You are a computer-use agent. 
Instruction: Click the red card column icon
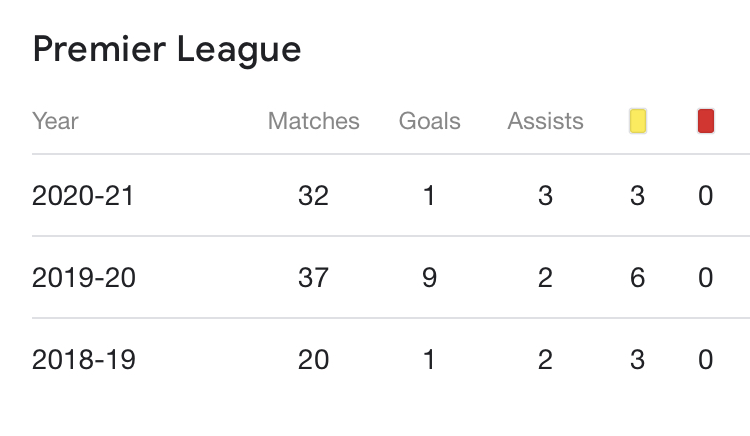[x=706, y=122]
